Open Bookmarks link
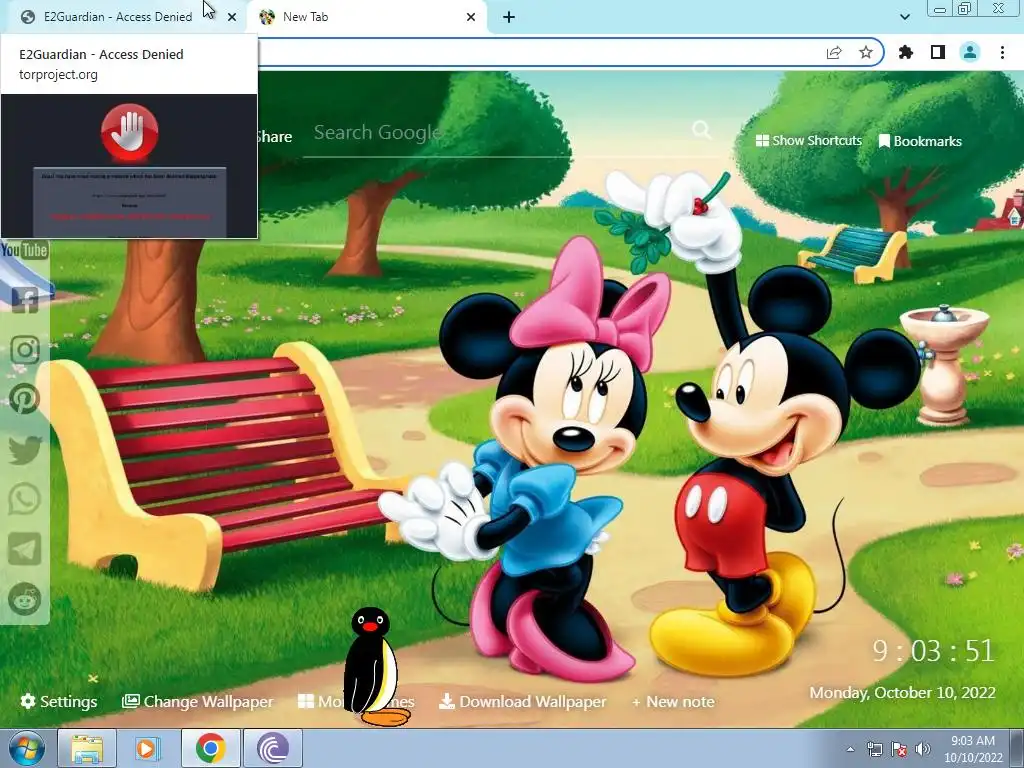Screen dimensions: 1024x768 920,141
